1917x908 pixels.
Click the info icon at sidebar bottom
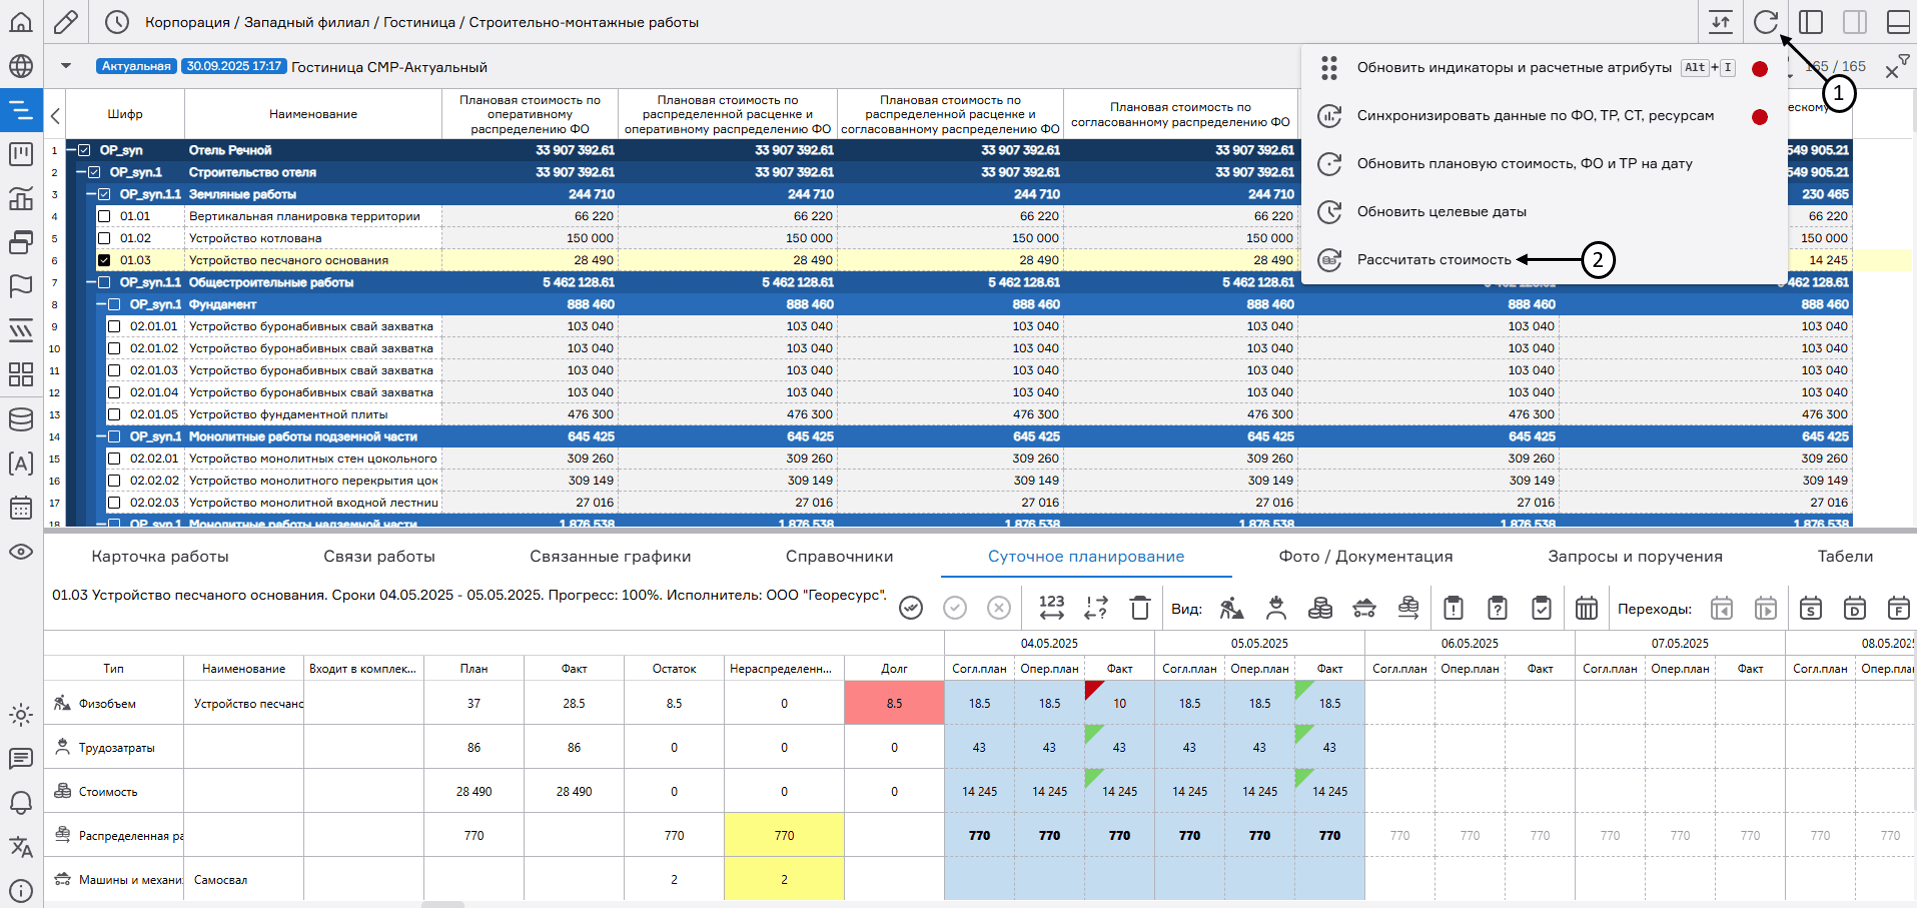click(21, 890)
